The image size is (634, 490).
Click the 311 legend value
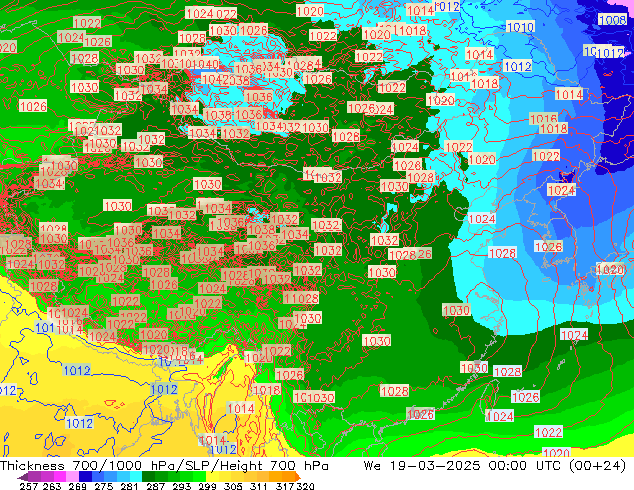coord(259,486)
